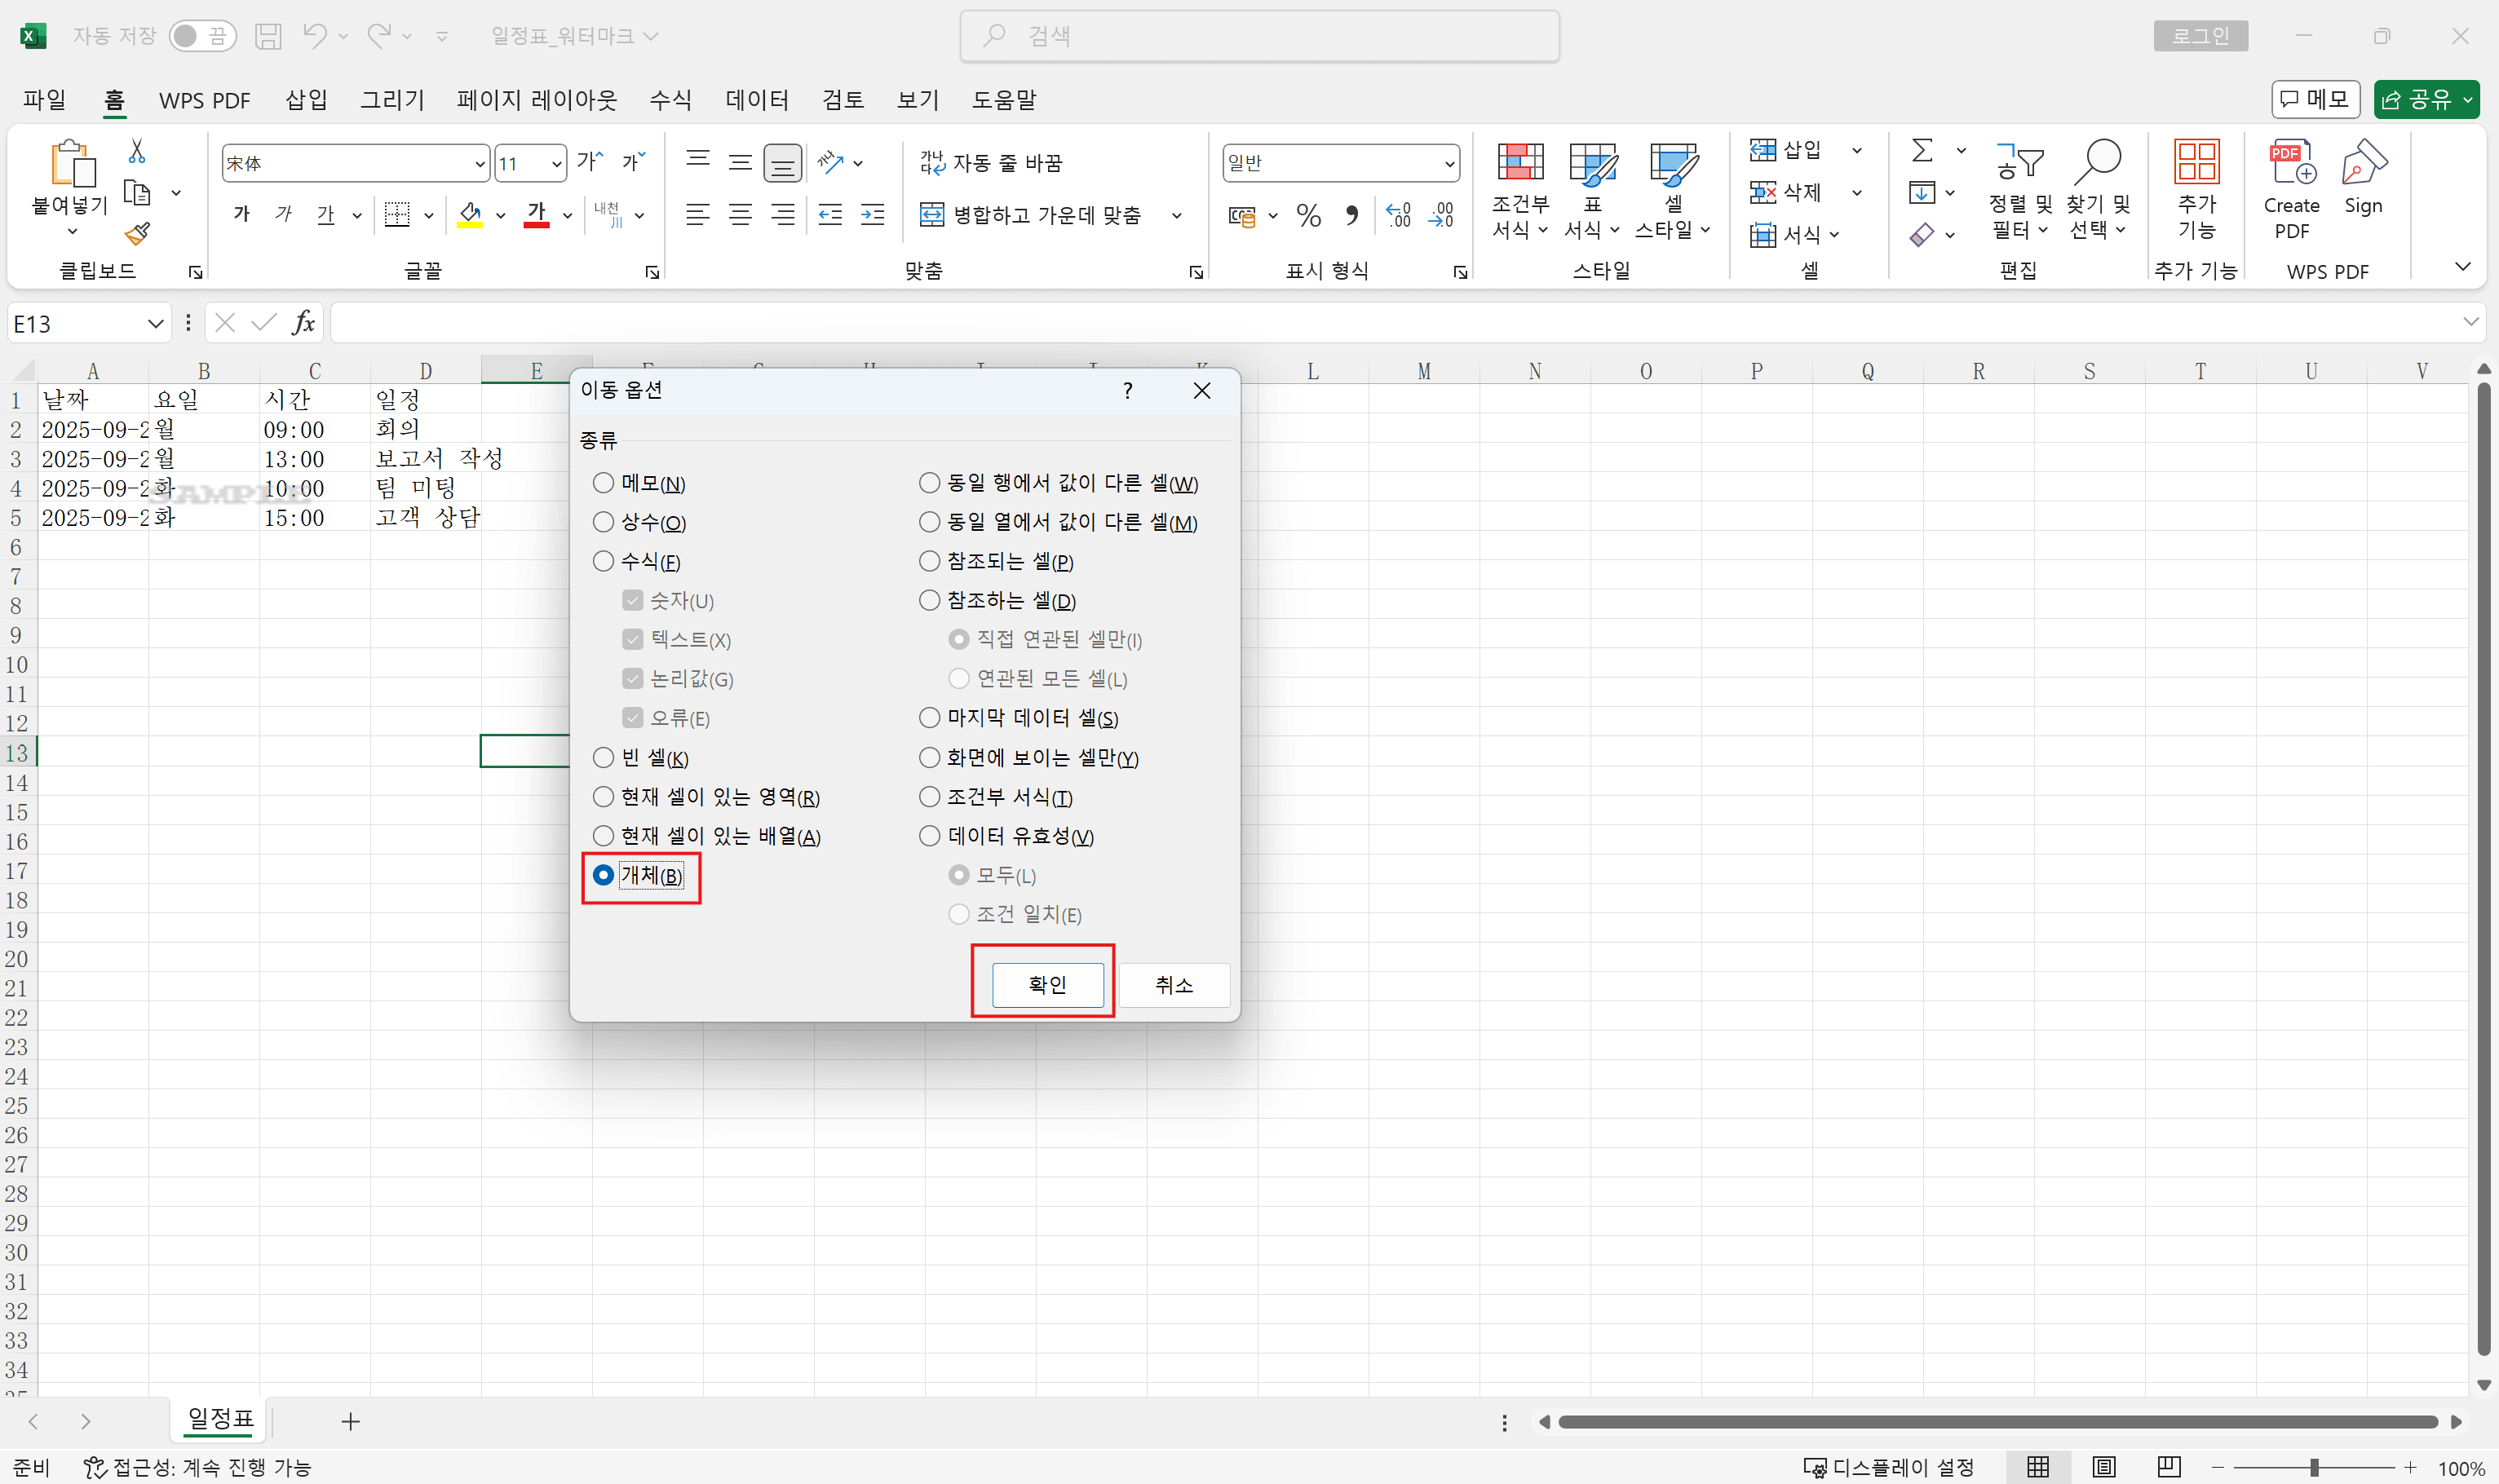Click the 확인 button in the dialog
Screen dimensions: 2499x1484
click(x=1044, y=985)
